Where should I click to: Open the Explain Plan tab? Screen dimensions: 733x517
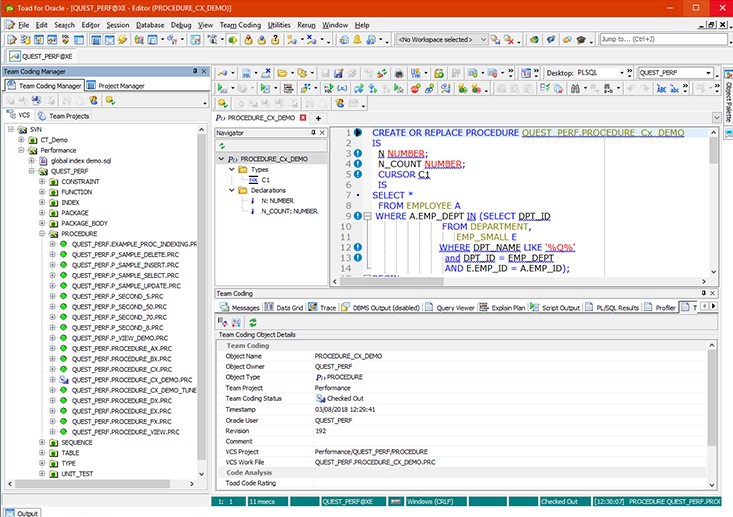coord(503,308)
